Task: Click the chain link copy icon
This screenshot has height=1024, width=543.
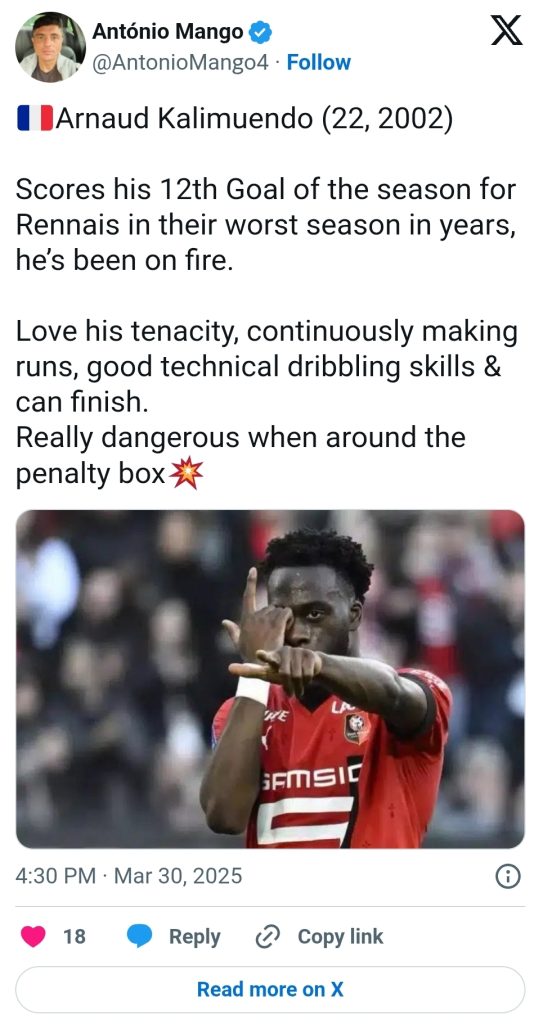Action: point(267,937)
